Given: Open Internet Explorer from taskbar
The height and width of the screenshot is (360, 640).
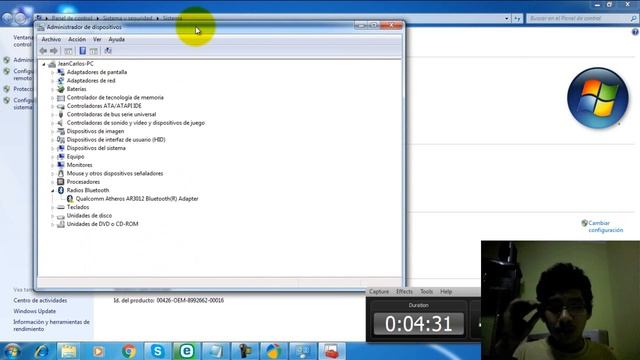Looking at the screenshot, I should [41, 351].
